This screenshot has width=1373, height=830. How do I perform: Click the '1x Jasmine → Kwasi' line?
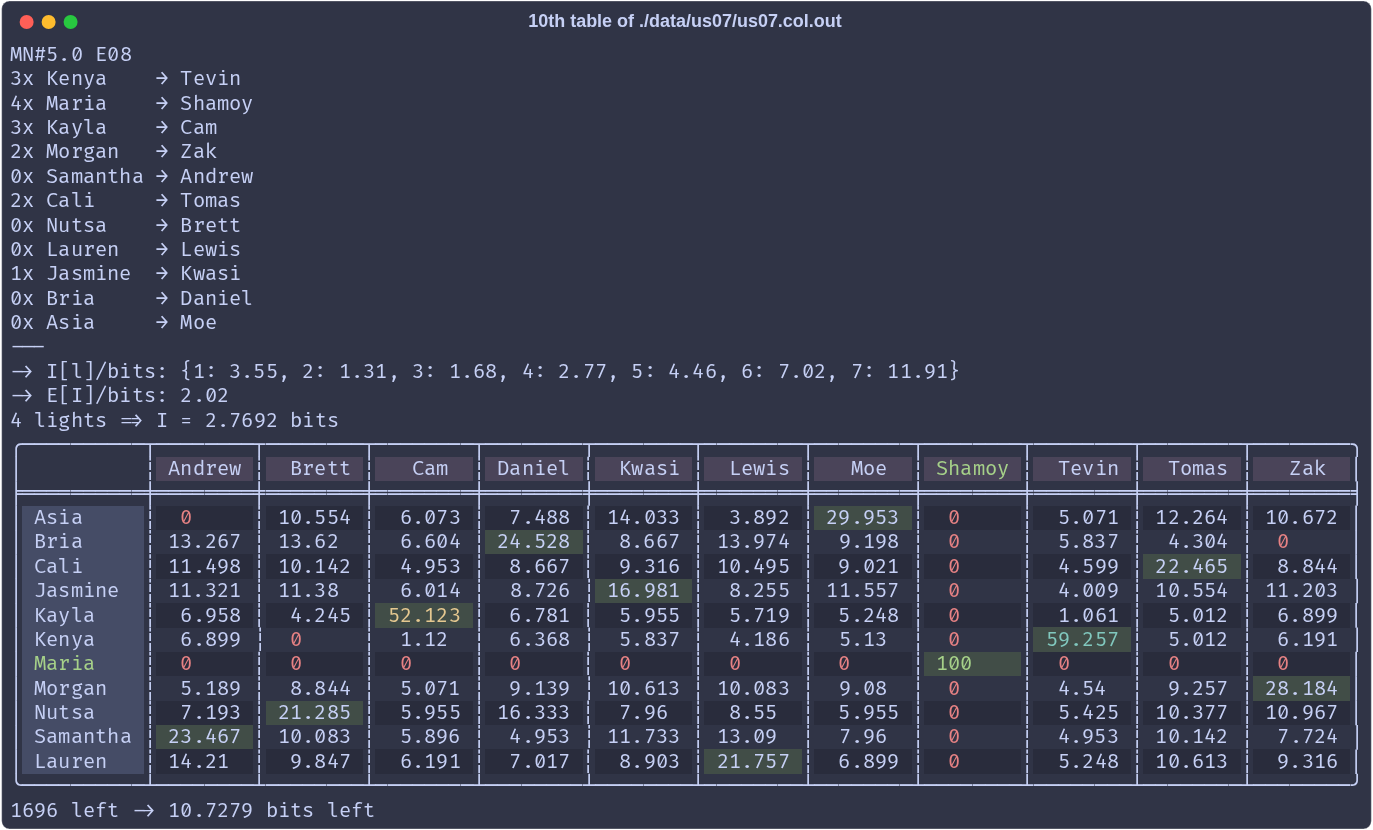point(126,273)
